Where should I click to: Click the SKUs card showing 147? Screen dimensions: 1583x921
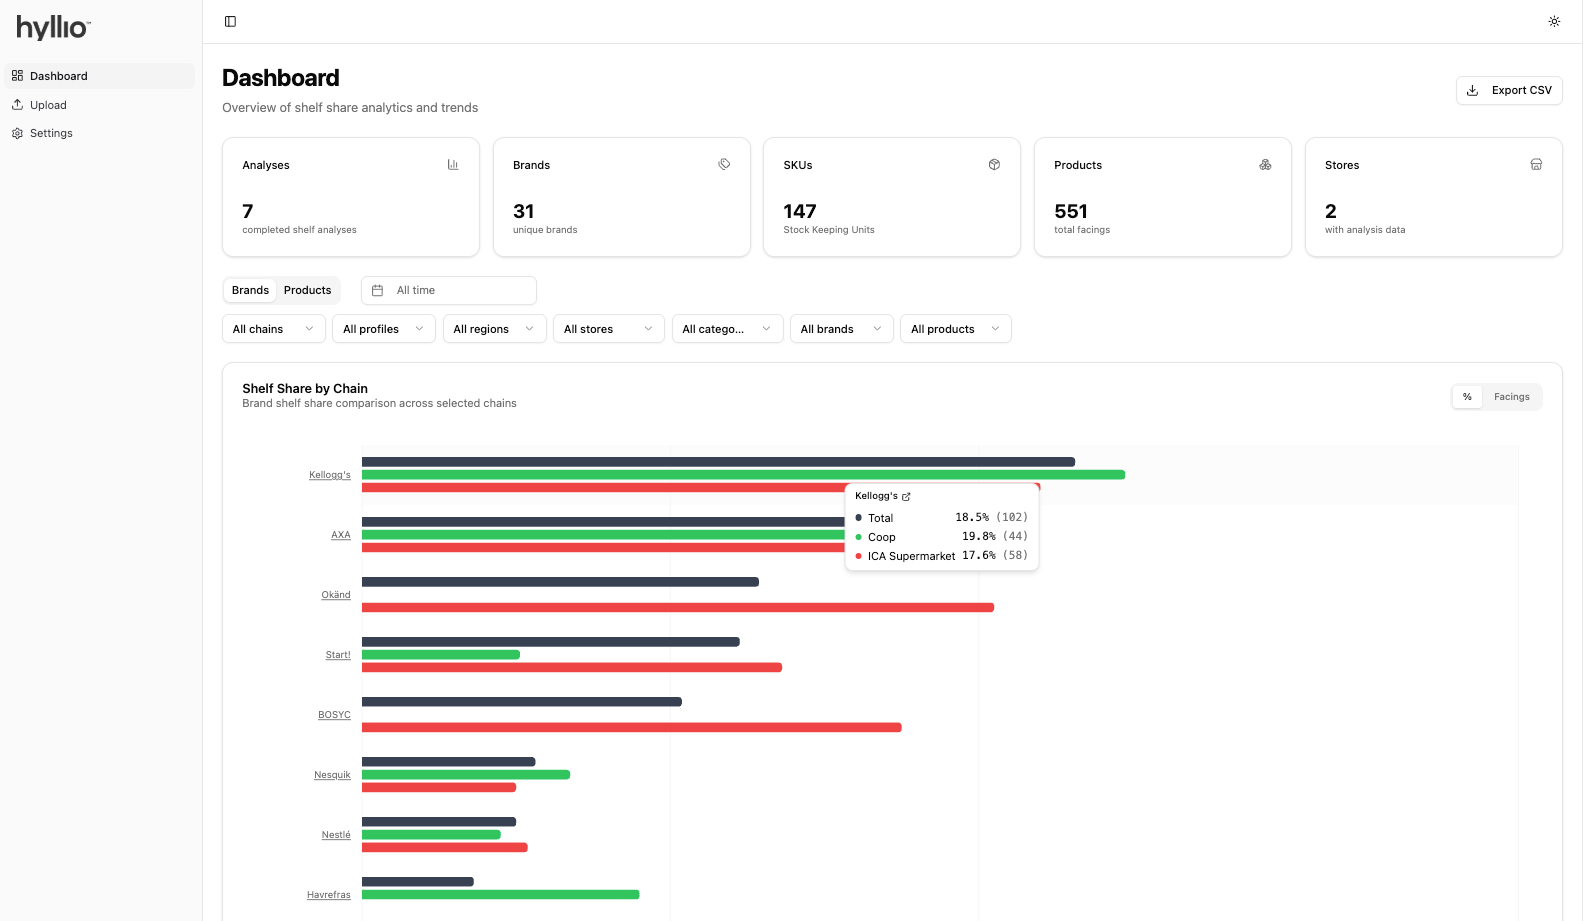(x=892, y=197)
